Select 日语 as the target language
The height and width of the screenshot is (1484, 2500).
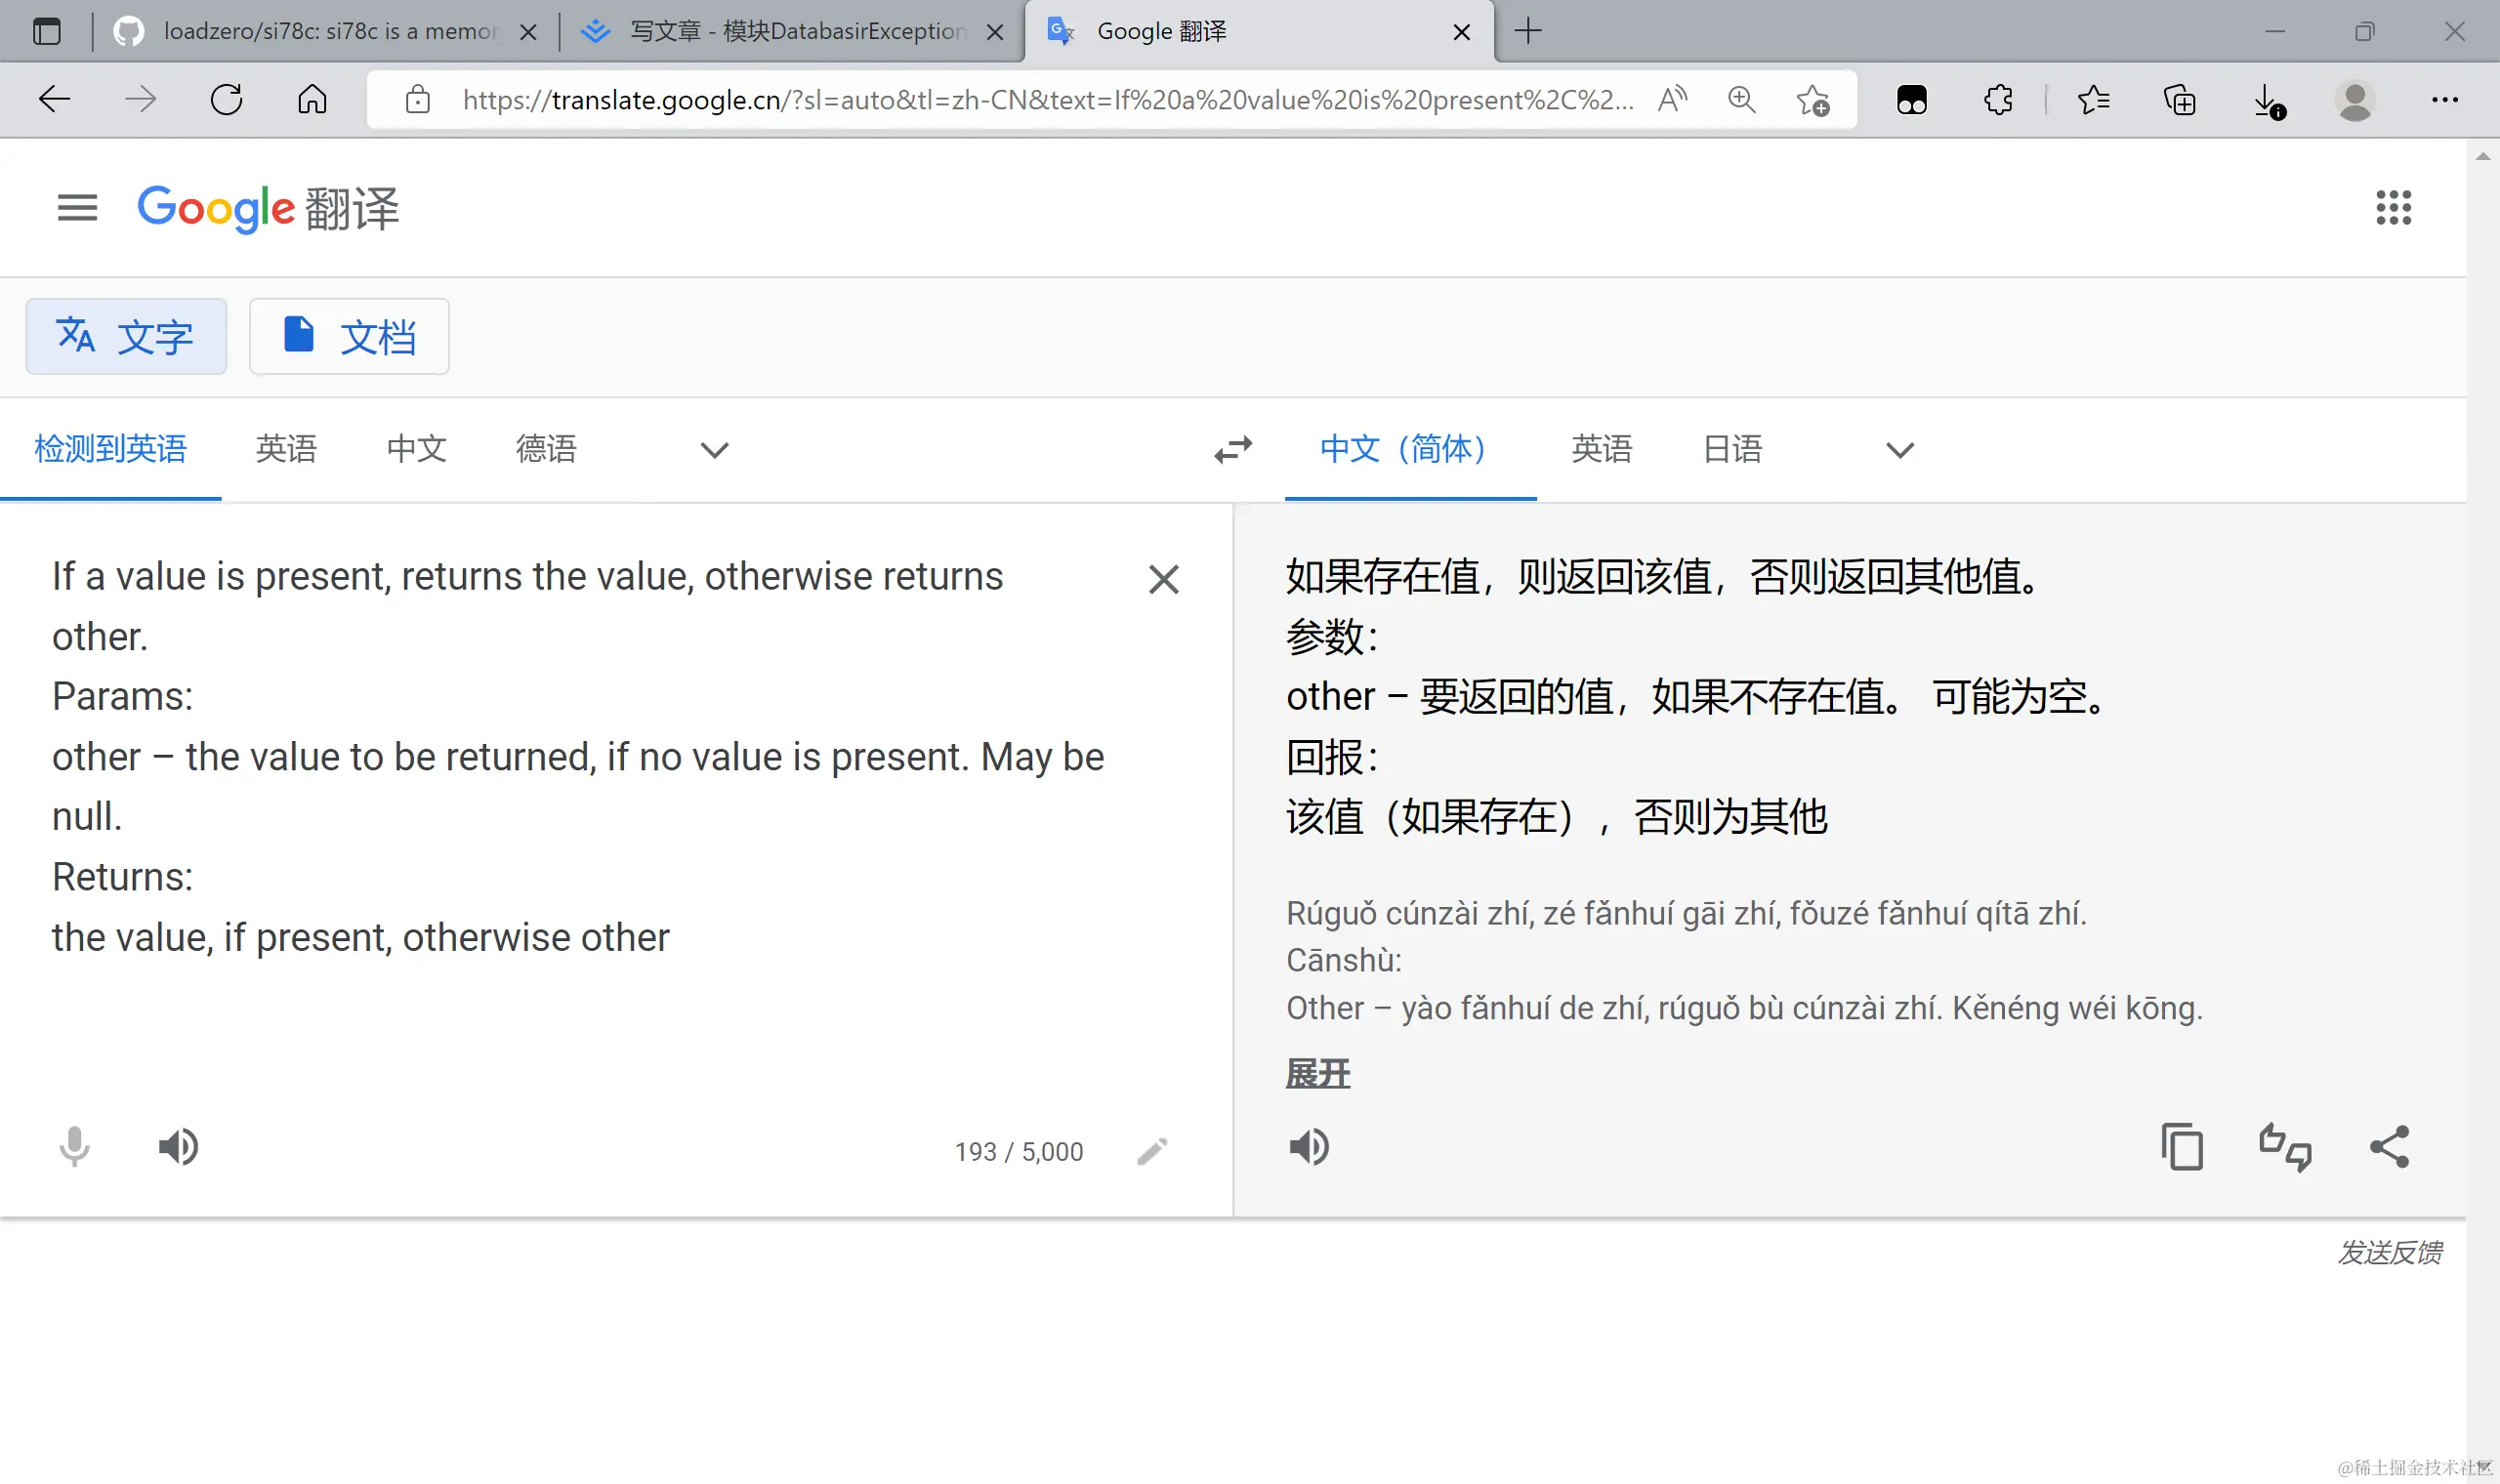coord(1732,449)
